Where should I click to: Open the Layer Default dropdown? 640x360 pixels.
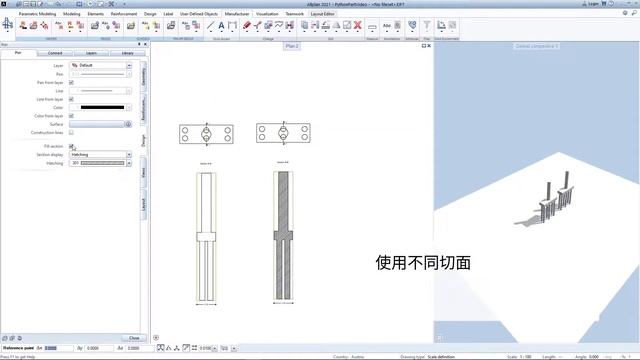pyautogui.click(x=129, y=65)
